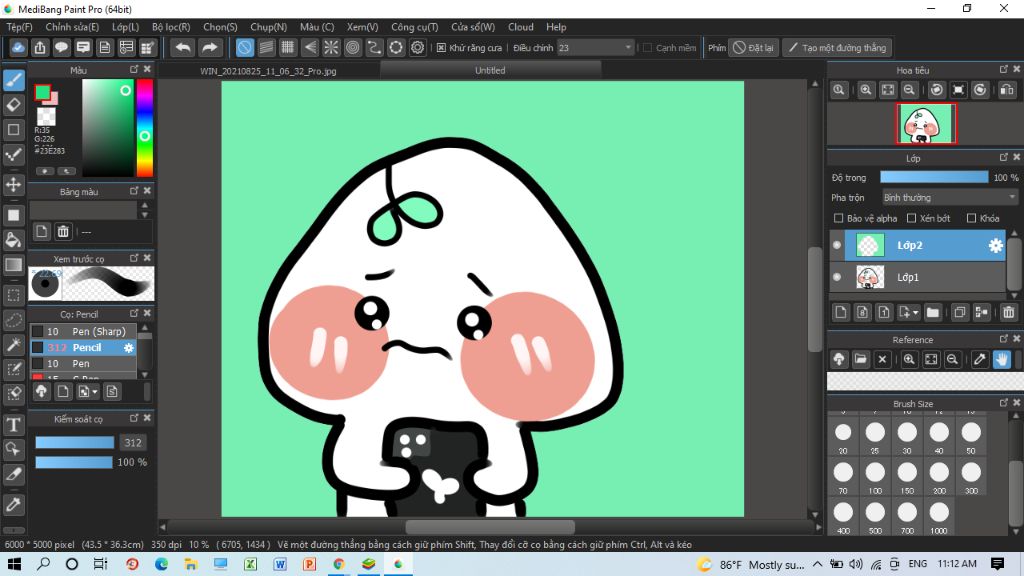Click the rainbow hue slider bar
The image size is (1024, 576).
click(x=145, y=128)
